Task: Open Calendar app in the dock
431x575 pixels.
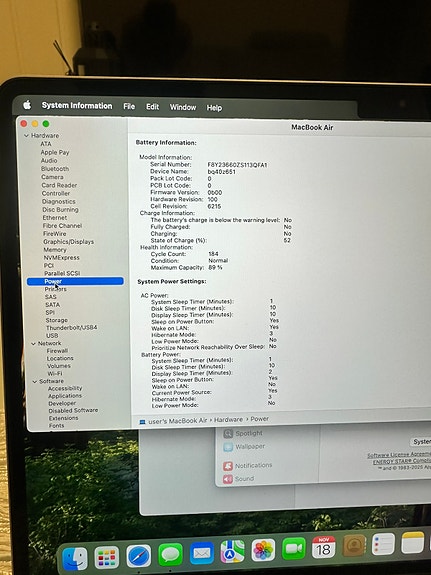Action: (x=324, y=547)
